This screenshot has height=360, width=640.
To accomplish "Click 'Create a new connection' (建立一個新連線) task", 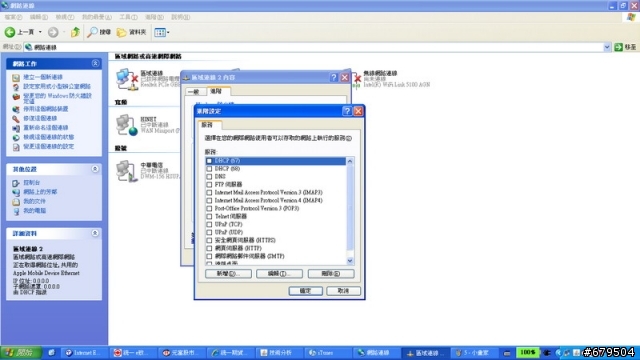I will click(43, 77).
